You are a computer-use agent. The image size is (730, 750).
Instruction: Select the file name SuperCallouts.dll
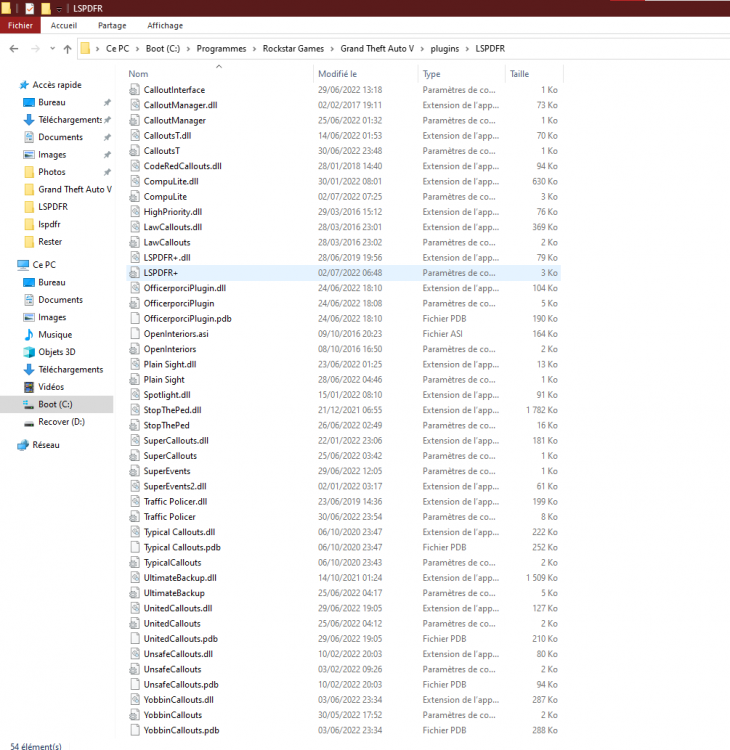point(176,441)
